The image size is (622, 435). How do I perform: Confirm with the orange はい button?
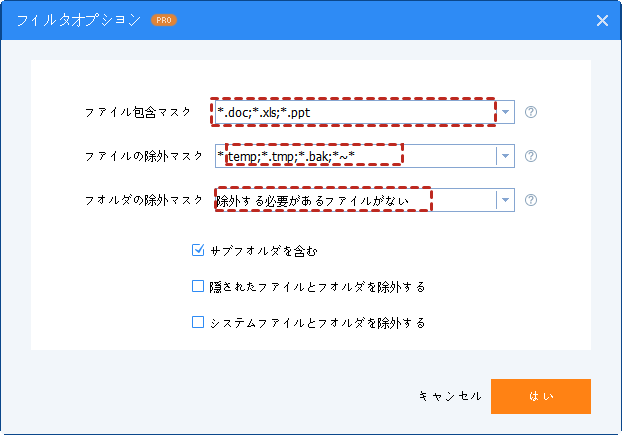(540, 396)
